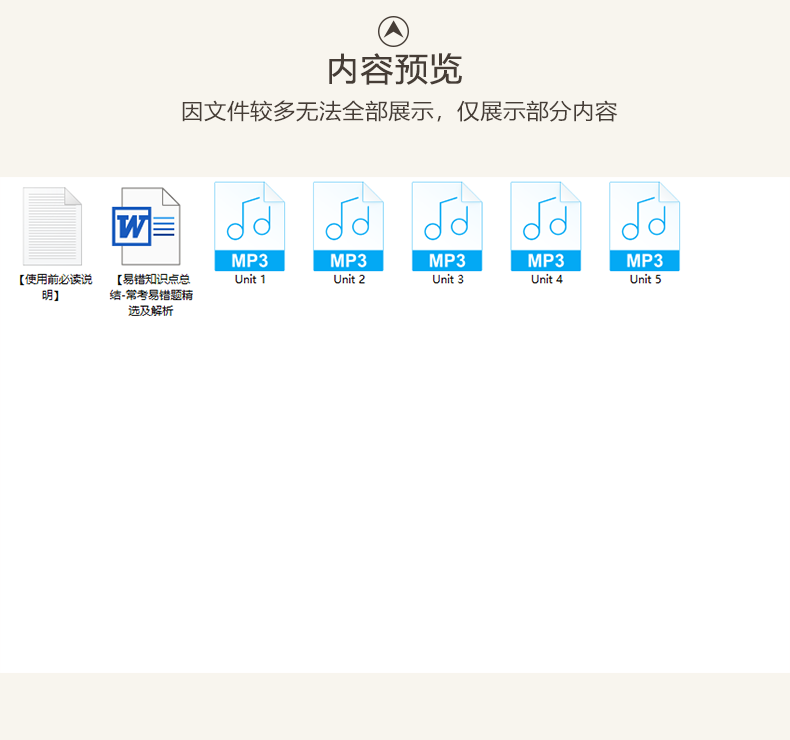Click the label Unit 2

pyautogui.click(x=349, y=279)
